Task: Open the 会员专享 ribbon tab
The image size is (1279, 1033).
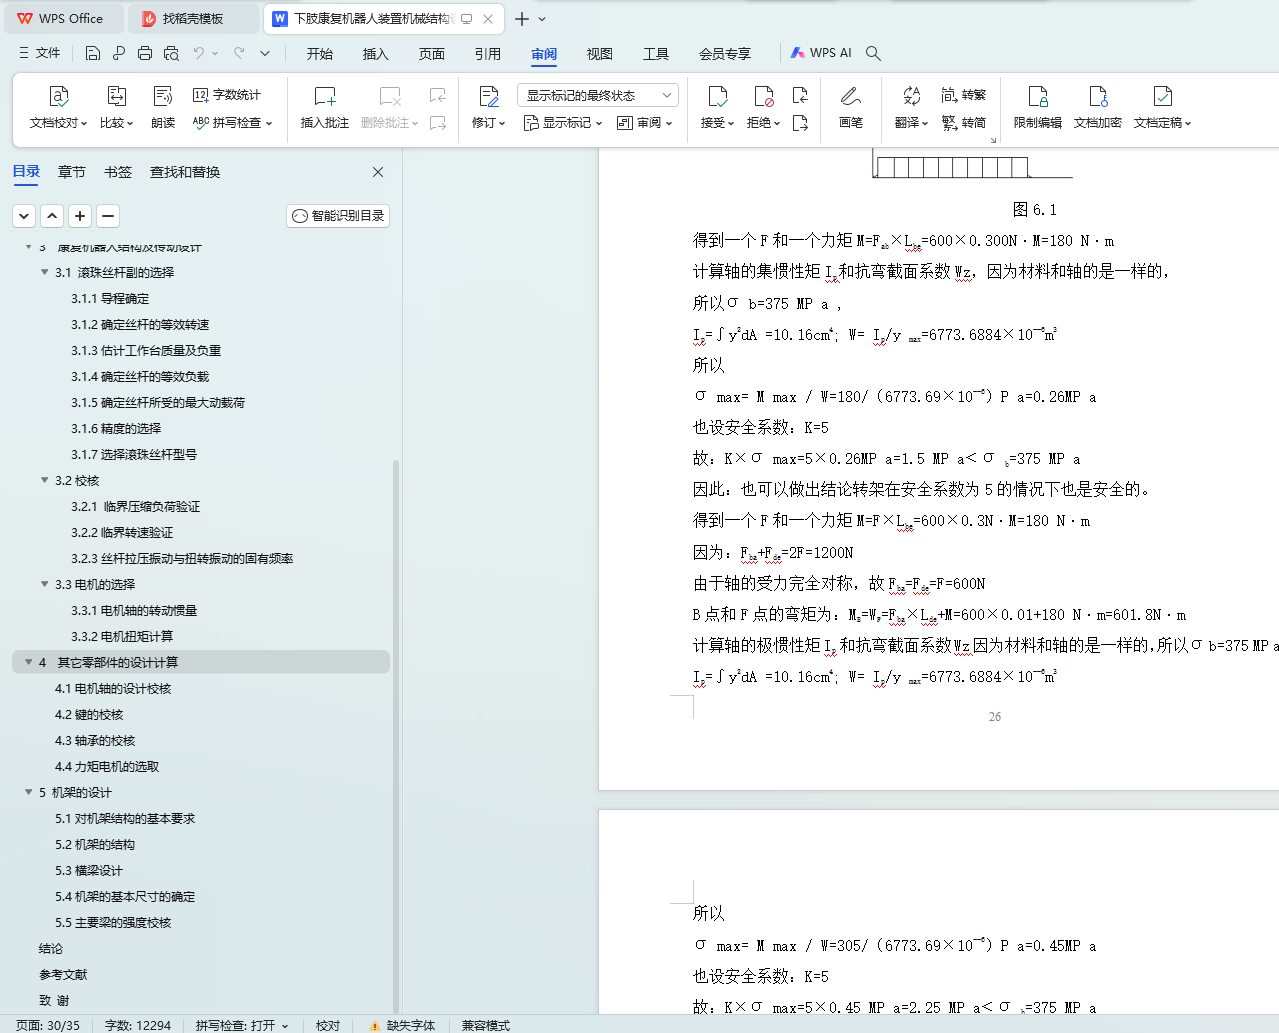Action: (x=725, y=54)
